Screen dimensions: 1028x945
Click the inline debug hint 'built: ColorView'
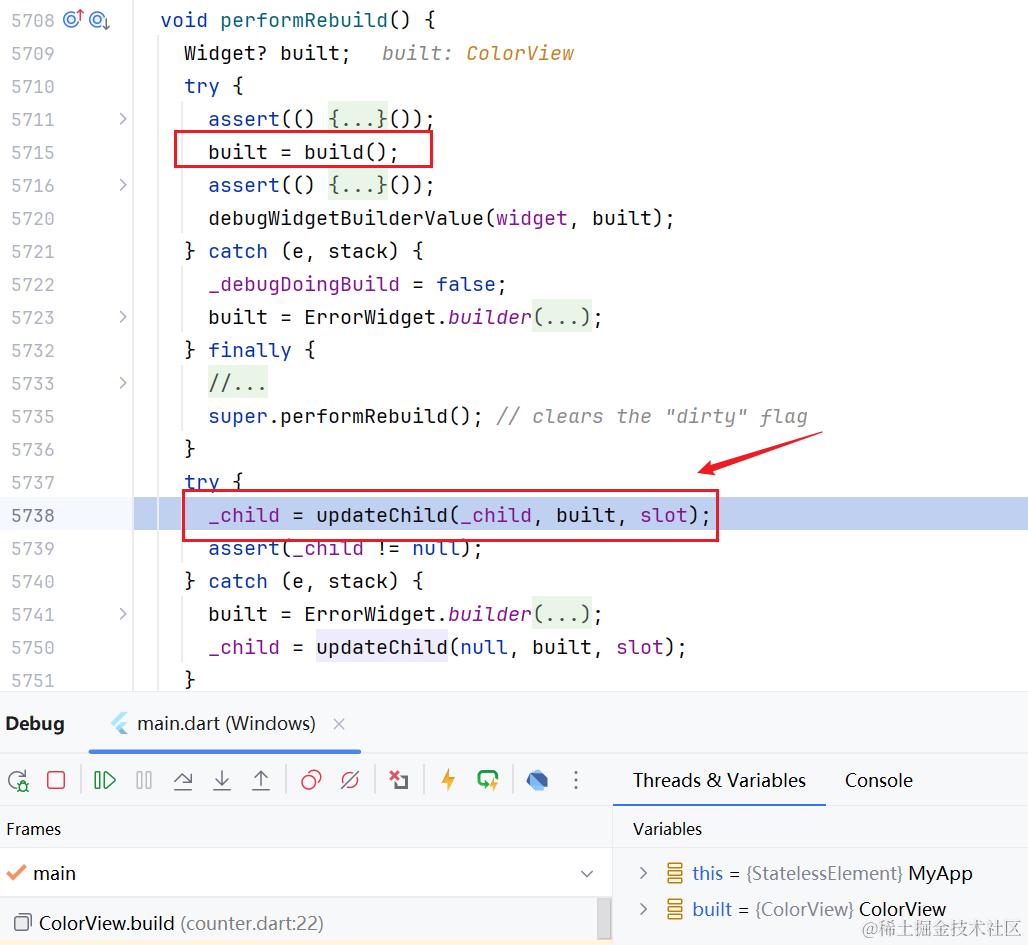[478, 53]
